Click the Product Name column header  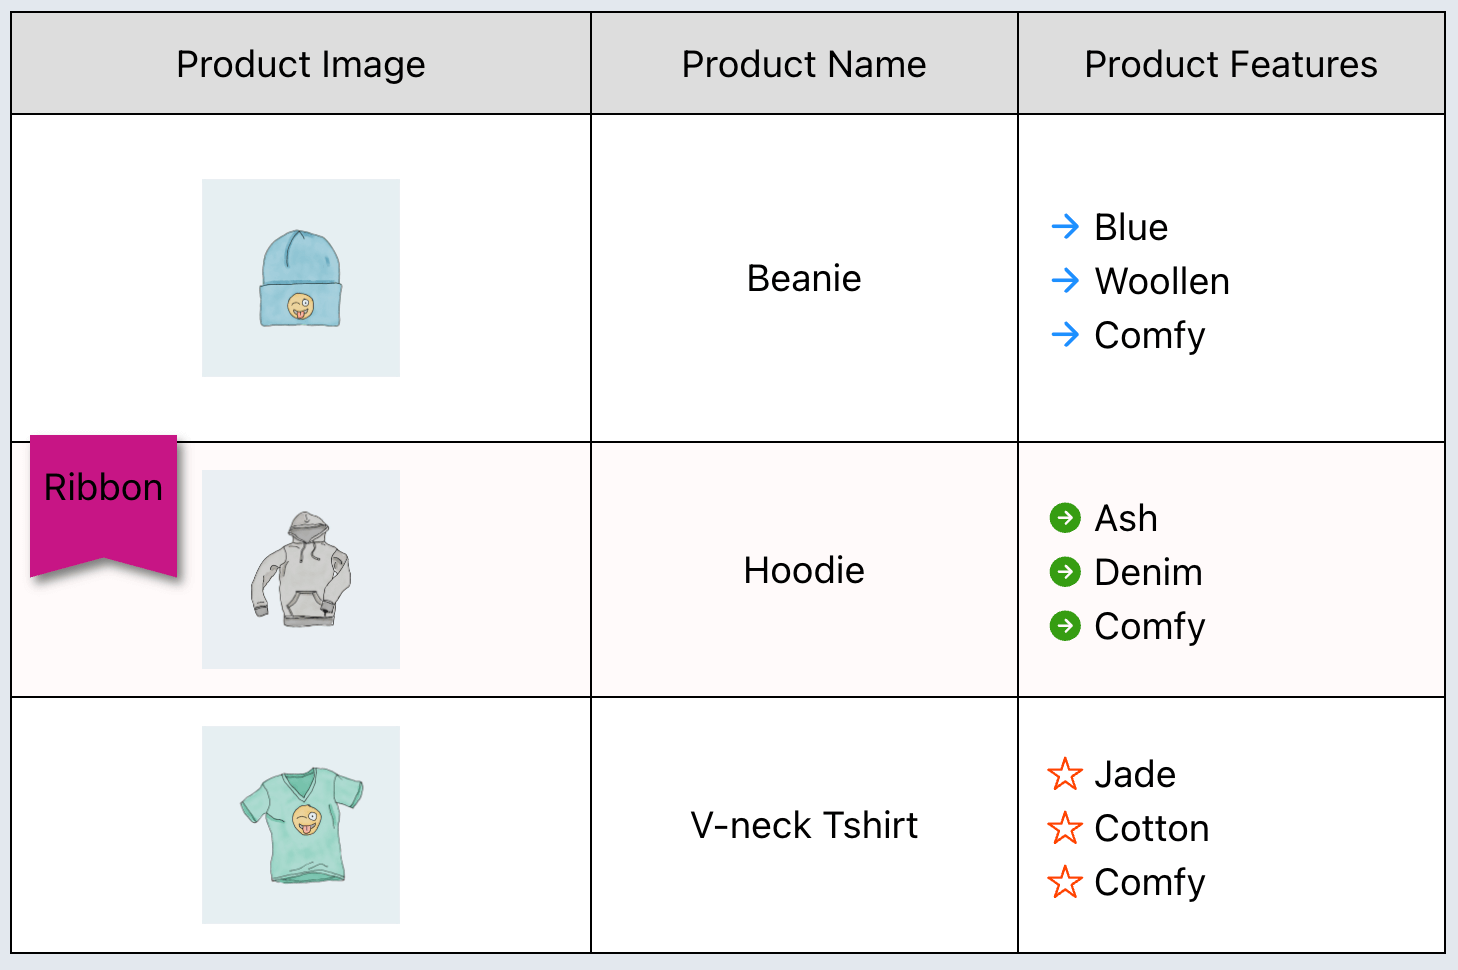(x=804, y=64)
